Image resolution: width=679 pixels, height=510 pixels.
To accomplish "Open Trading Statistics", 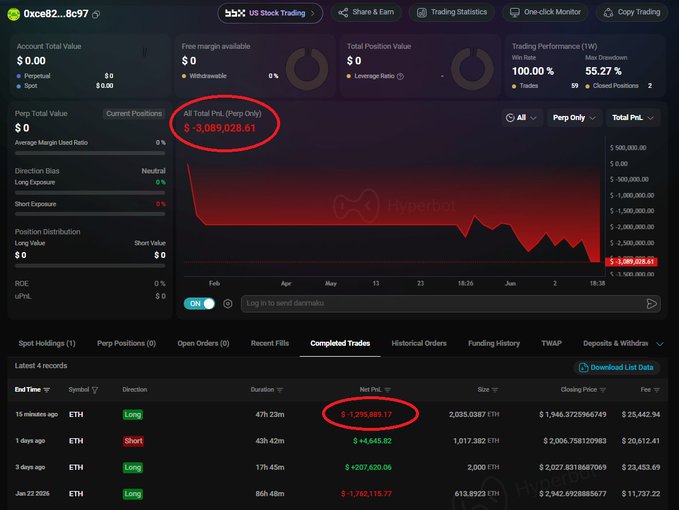I will pos(452,12).
